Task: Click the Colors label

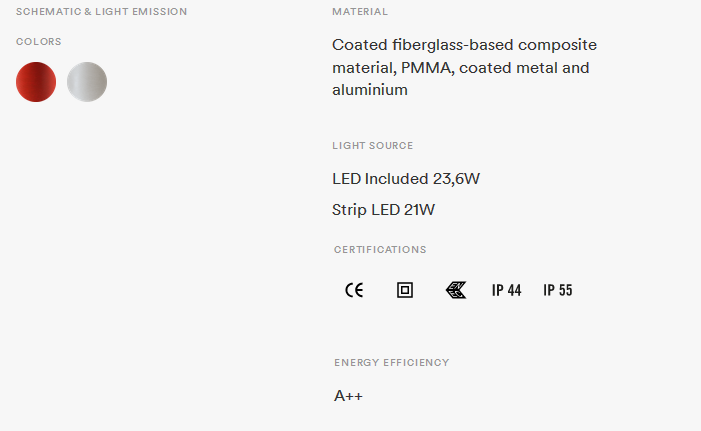Action: [38, 42]
